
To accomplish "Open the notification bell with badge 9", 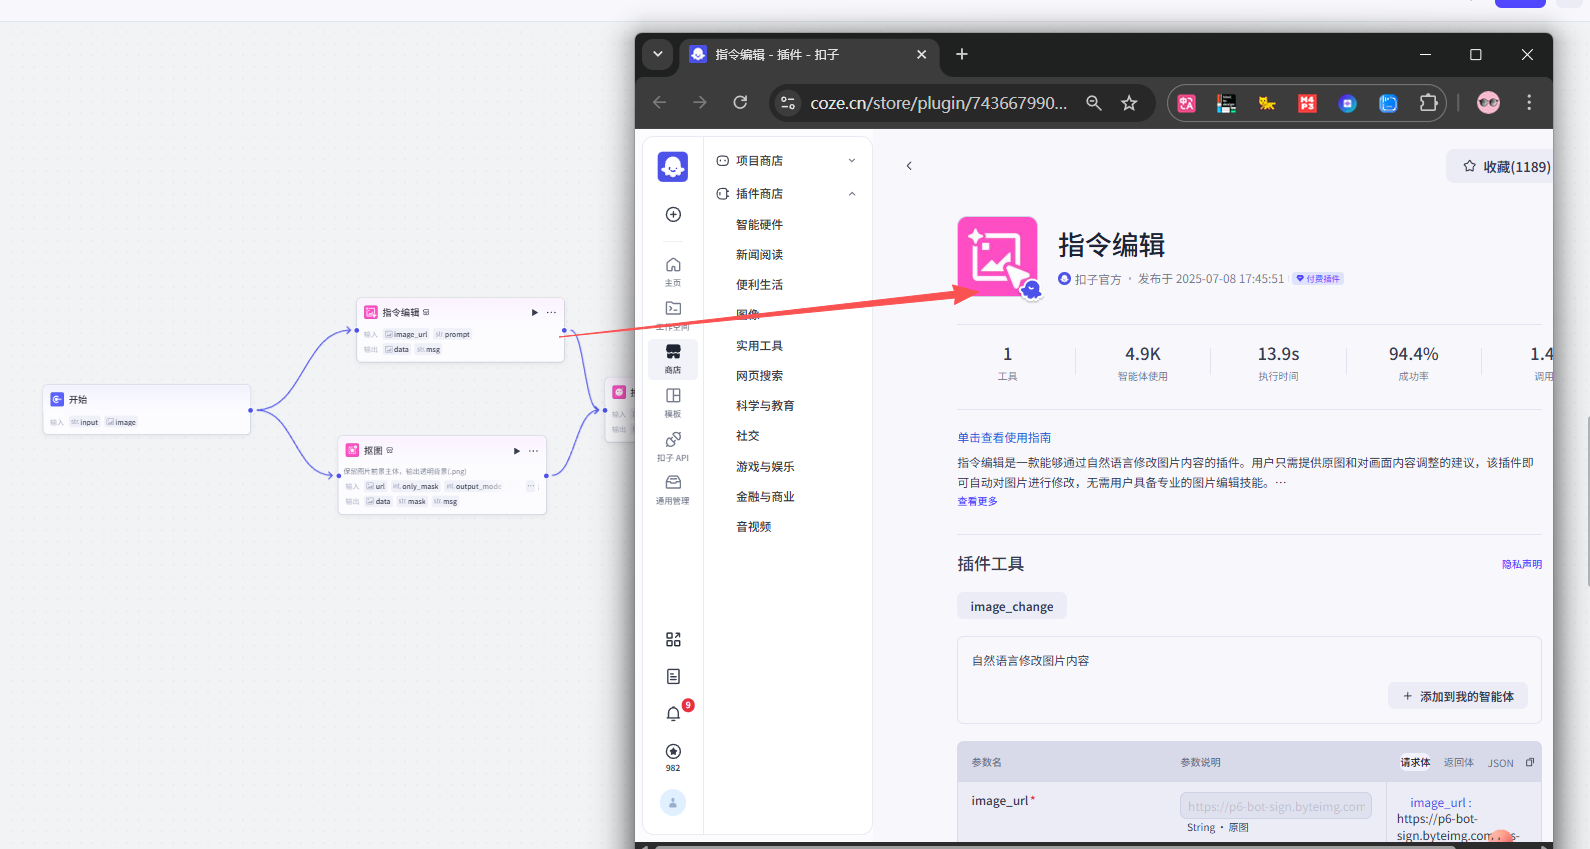I will [673, 713].
